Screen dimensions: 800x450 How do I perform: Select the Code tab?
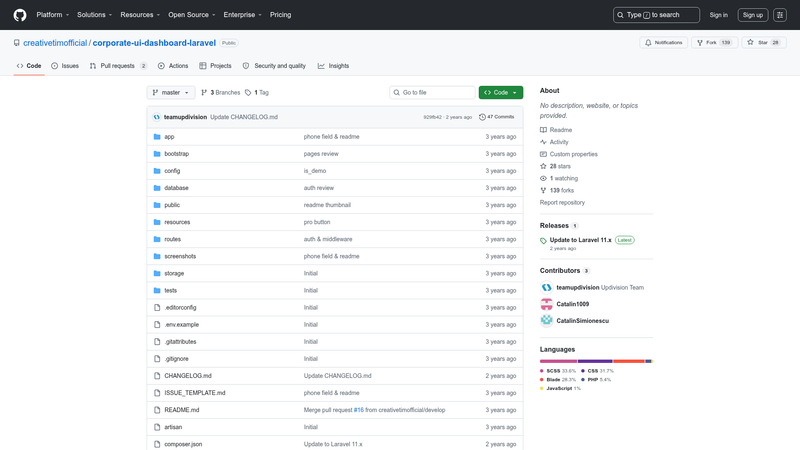[29, 66]
